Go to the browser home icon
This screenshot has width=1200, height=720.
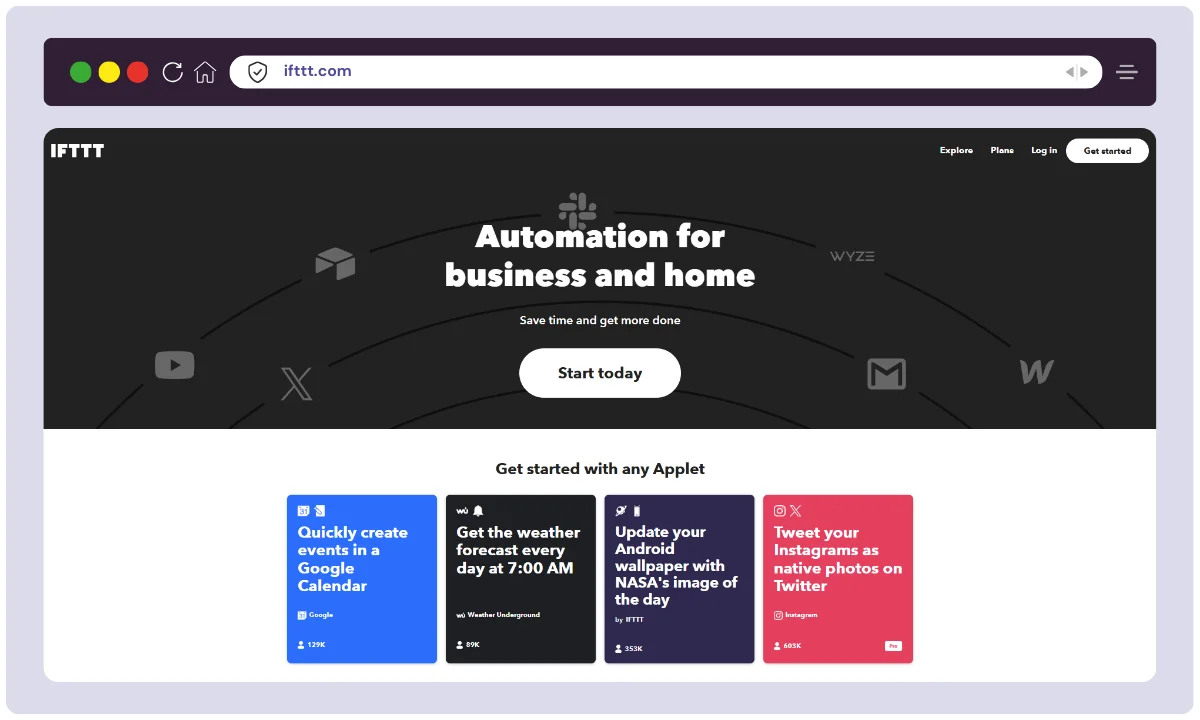205,72
